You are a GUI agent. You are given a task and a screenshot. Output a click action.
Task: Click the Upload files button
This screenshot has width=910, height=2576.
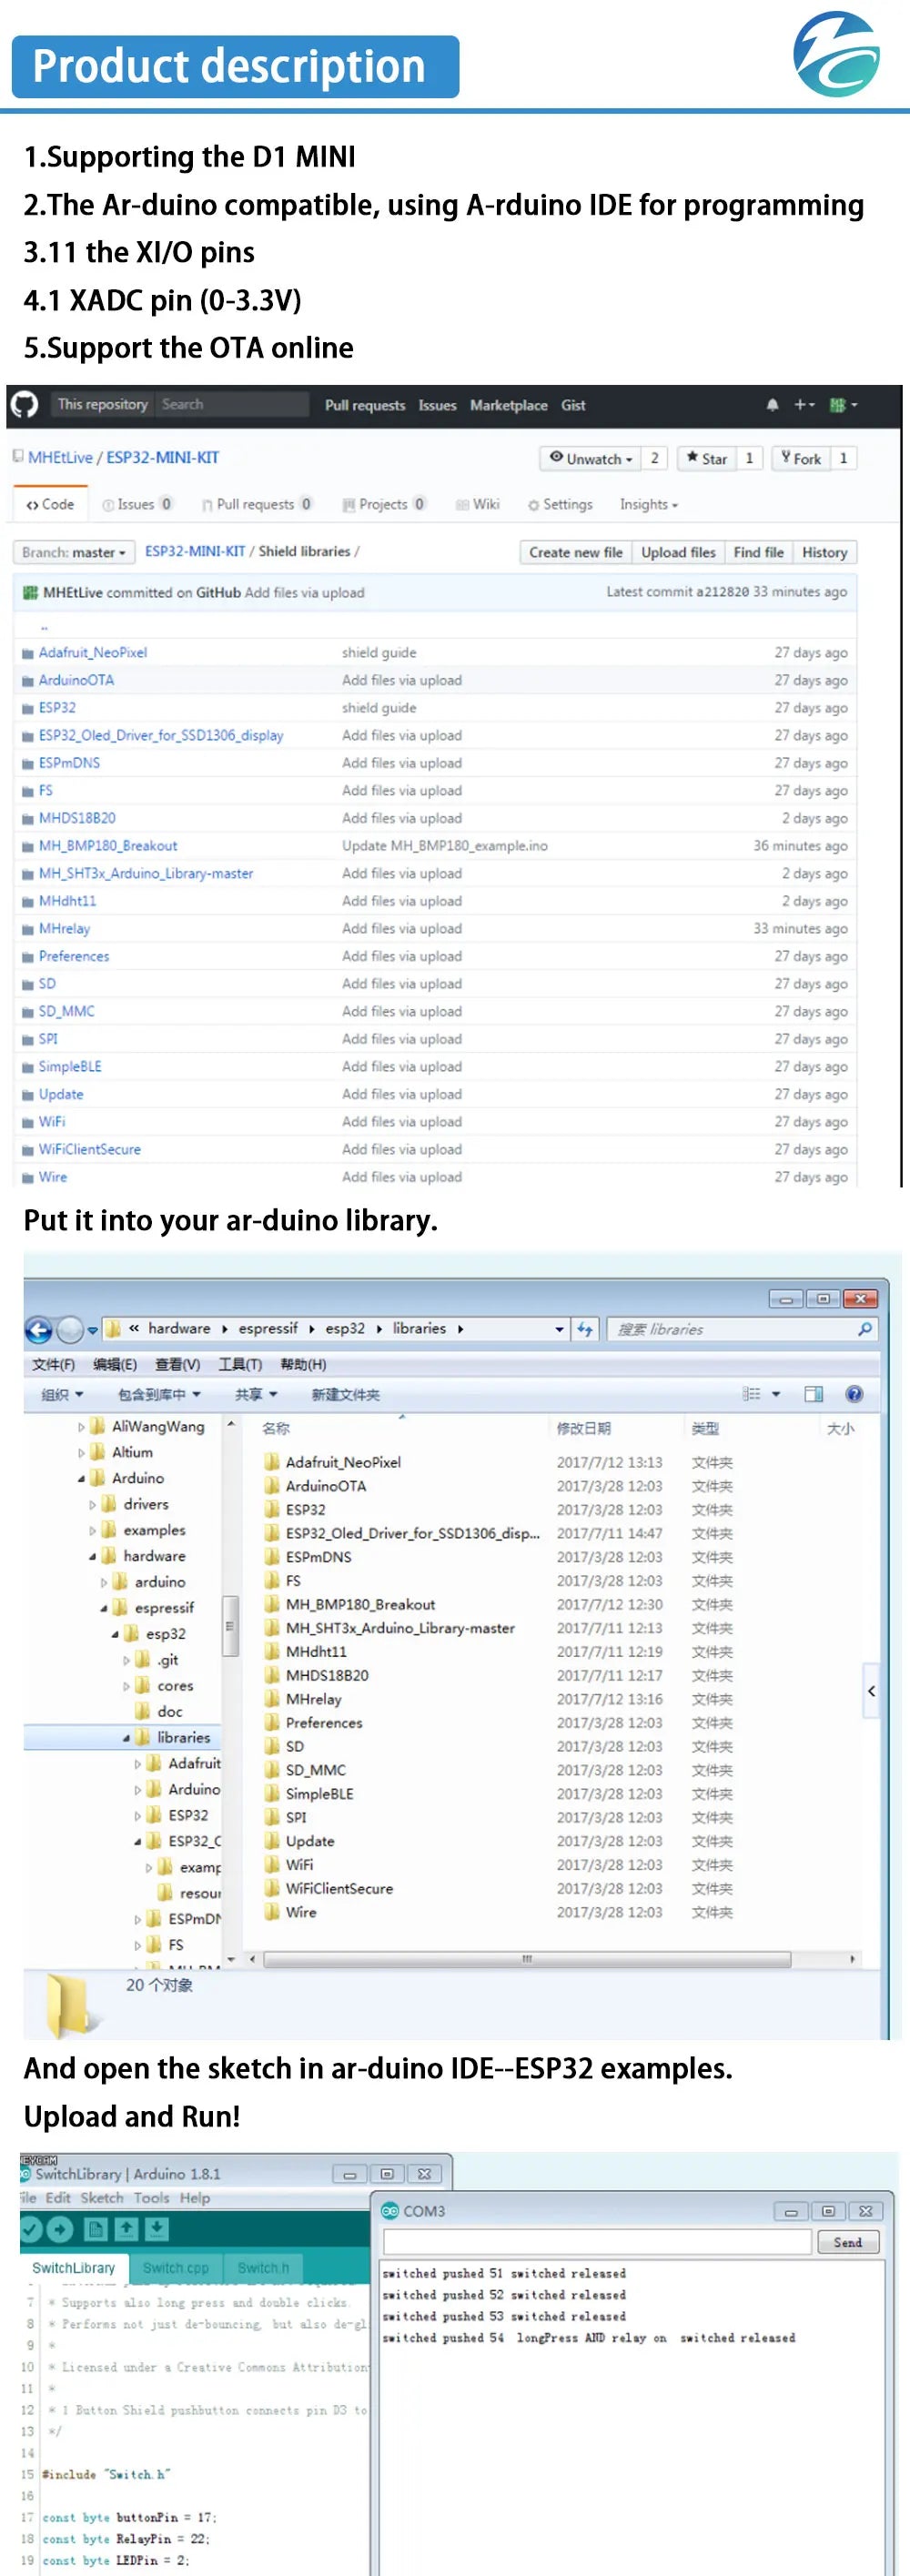tap(678, 552)
